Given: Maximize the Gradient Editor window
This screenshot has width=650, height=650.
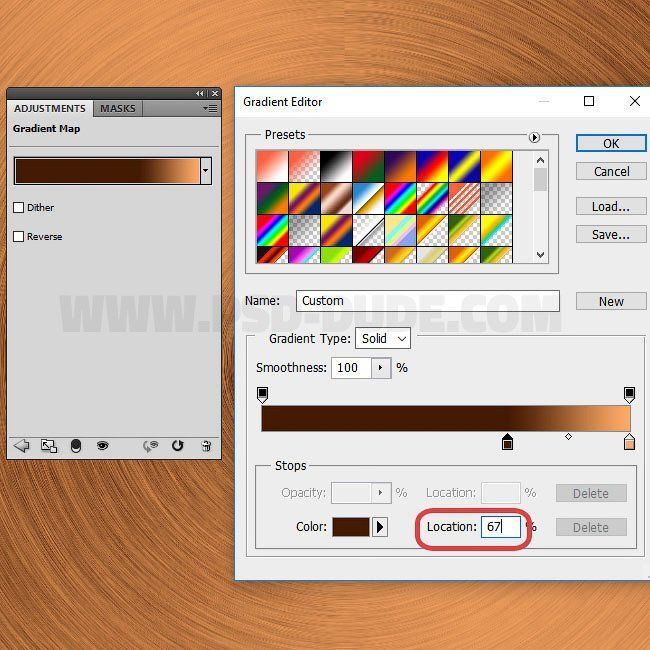Looking at the screenshot, I should pos(589,101).
